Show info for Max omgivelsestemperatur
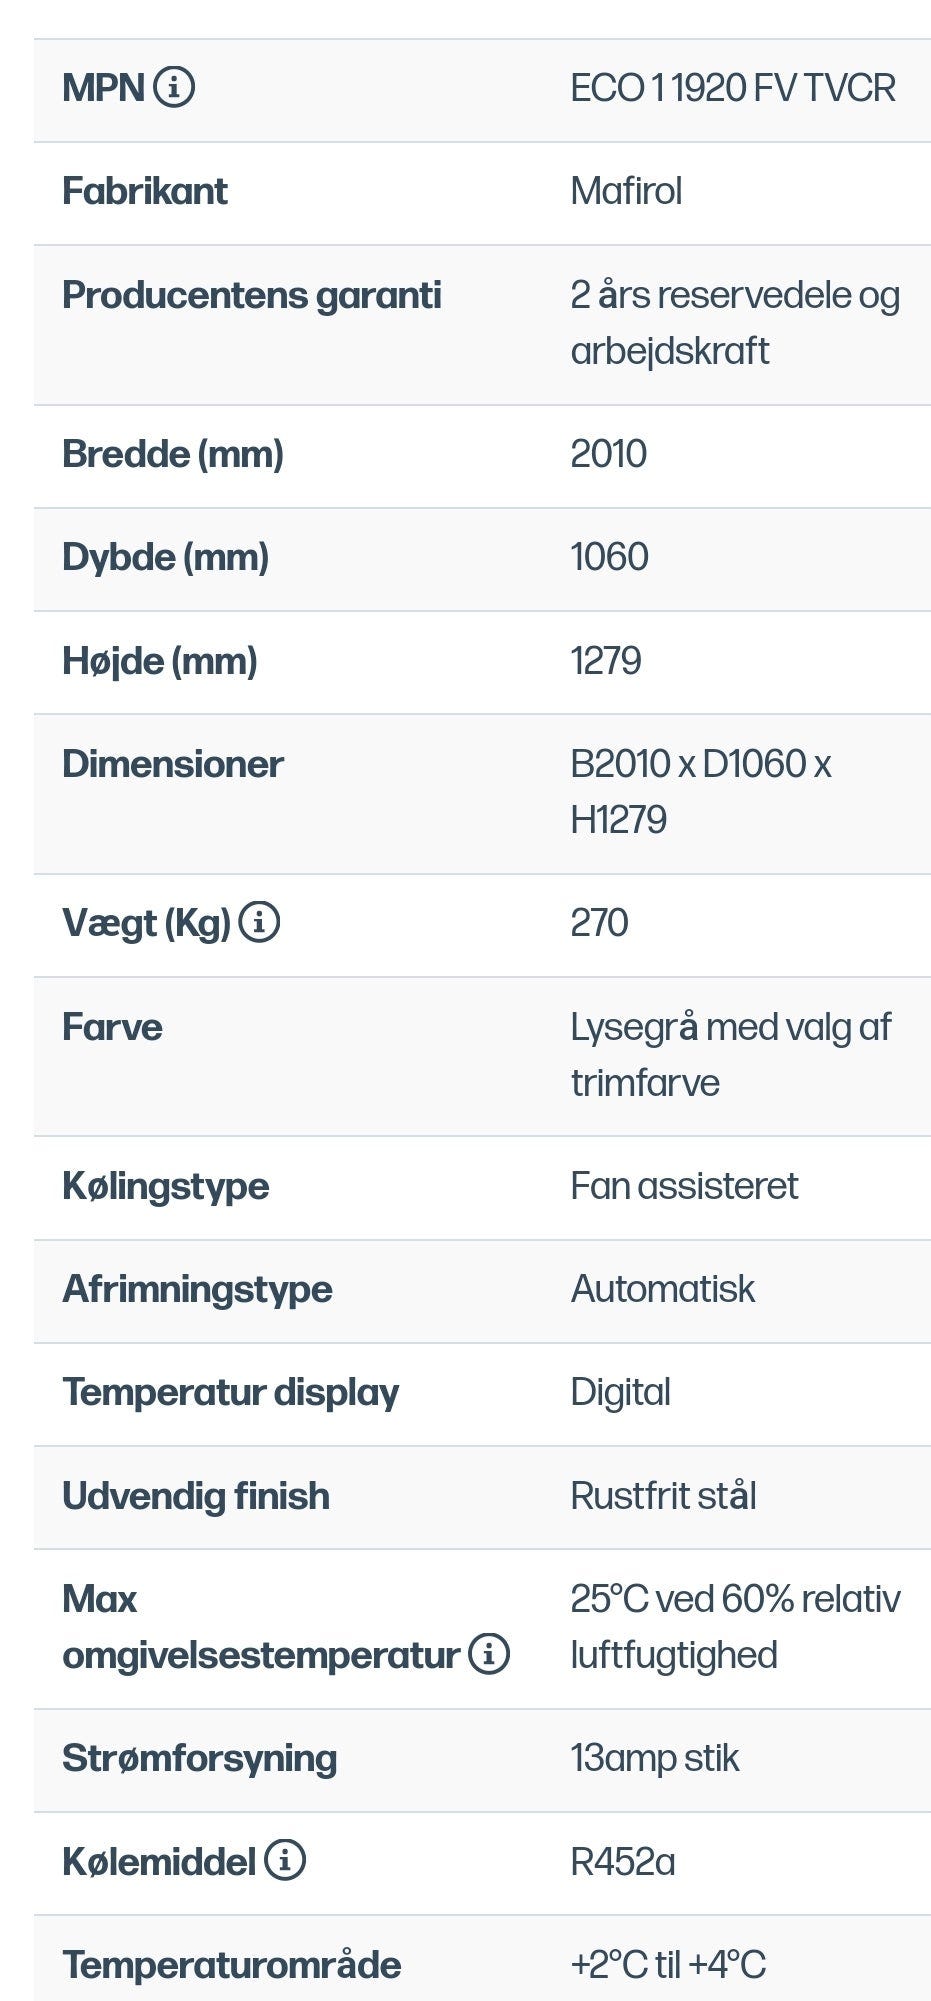This screenshot has width=931, height=2001. click(x=489, y=1654)
